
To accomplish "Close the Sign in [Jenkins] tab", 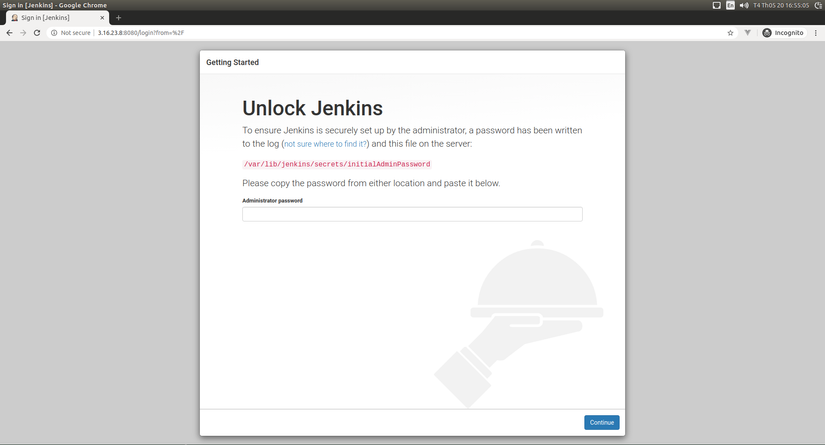I will pos(102,17).
